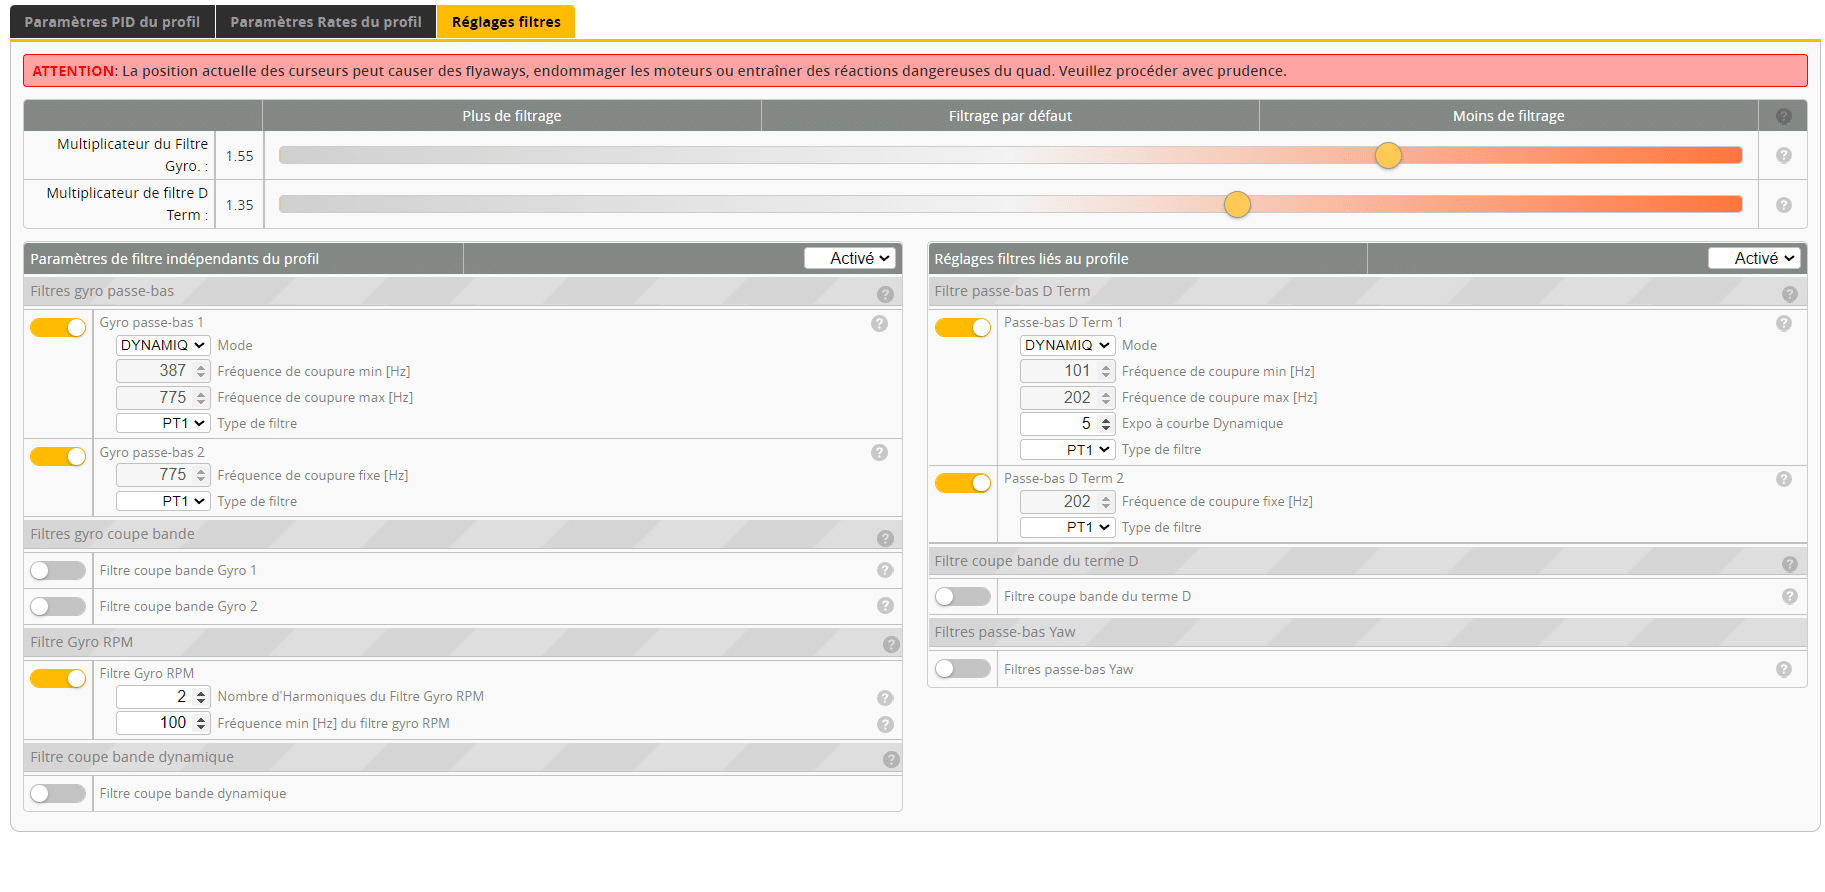Click Gyro filter multiplier slider handle

(x=1388, y=155)
